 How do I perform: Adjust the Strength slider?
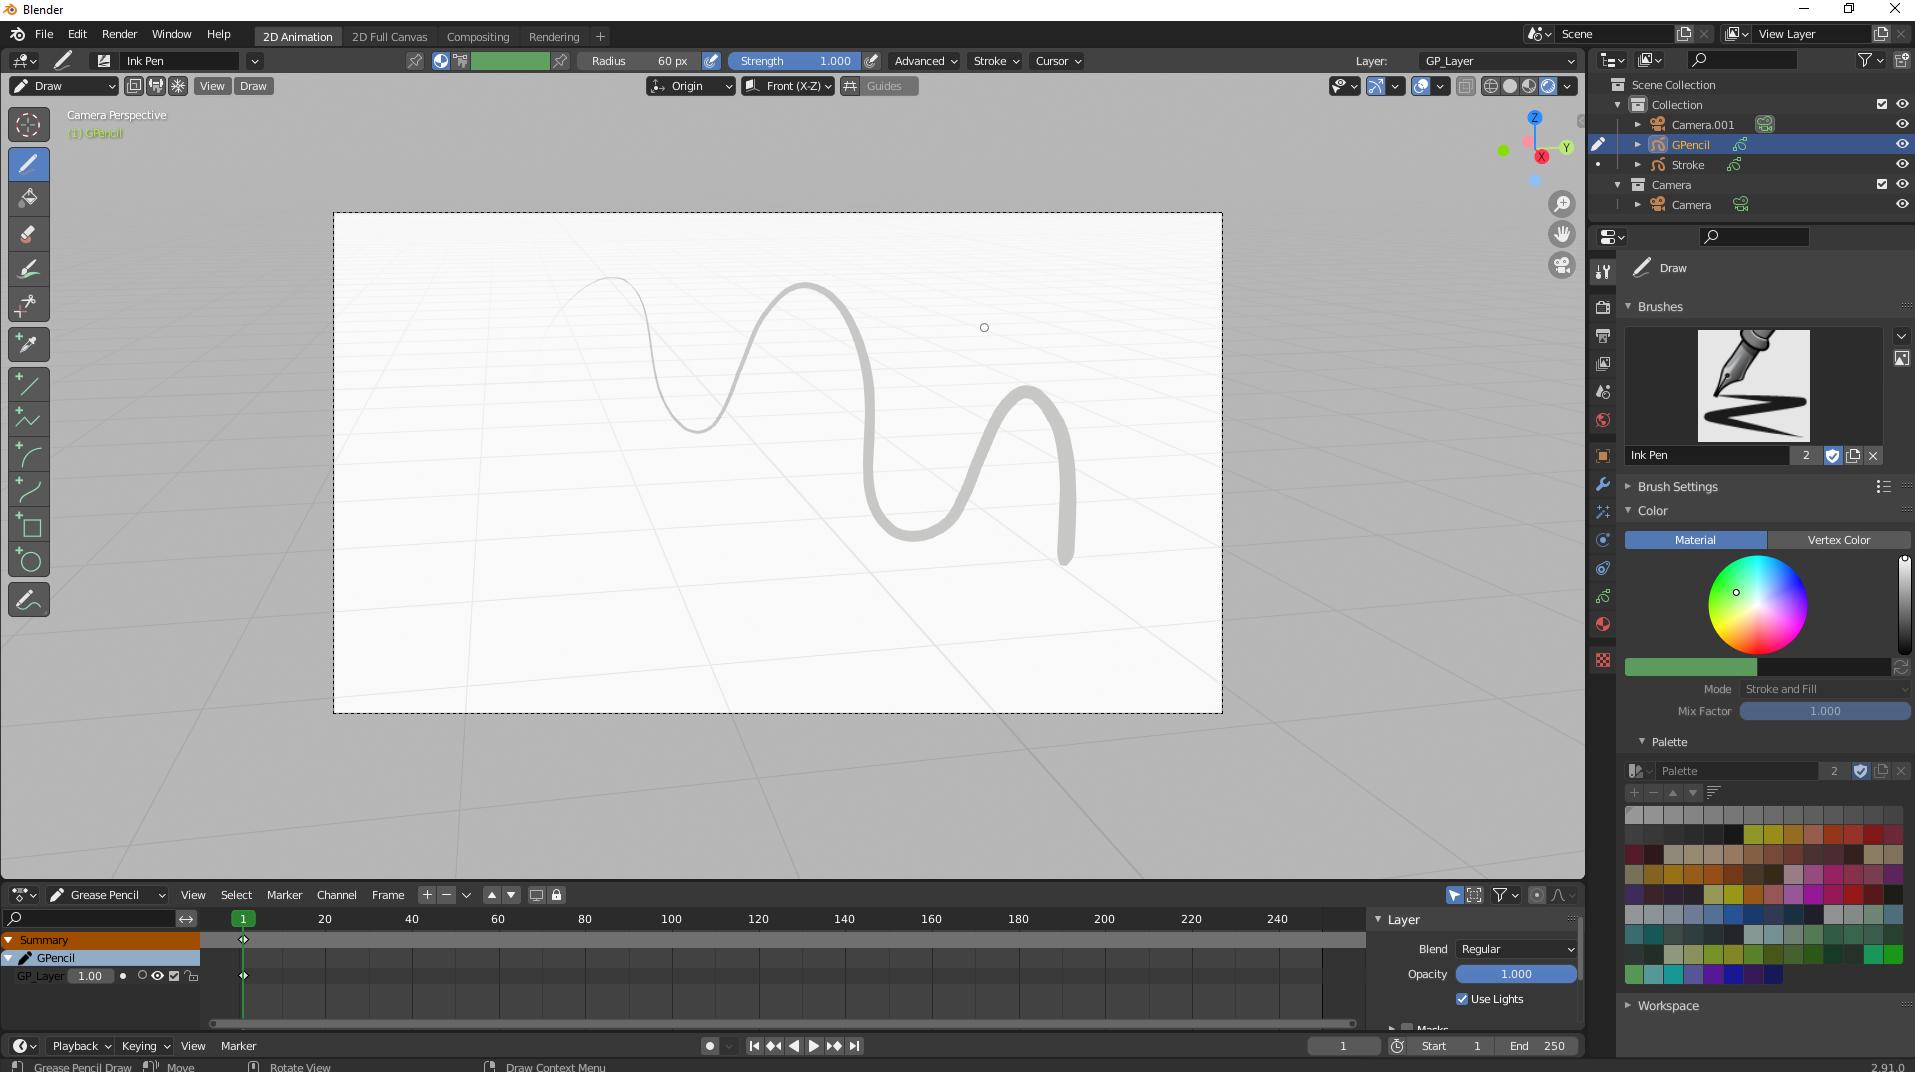(794, 61)
